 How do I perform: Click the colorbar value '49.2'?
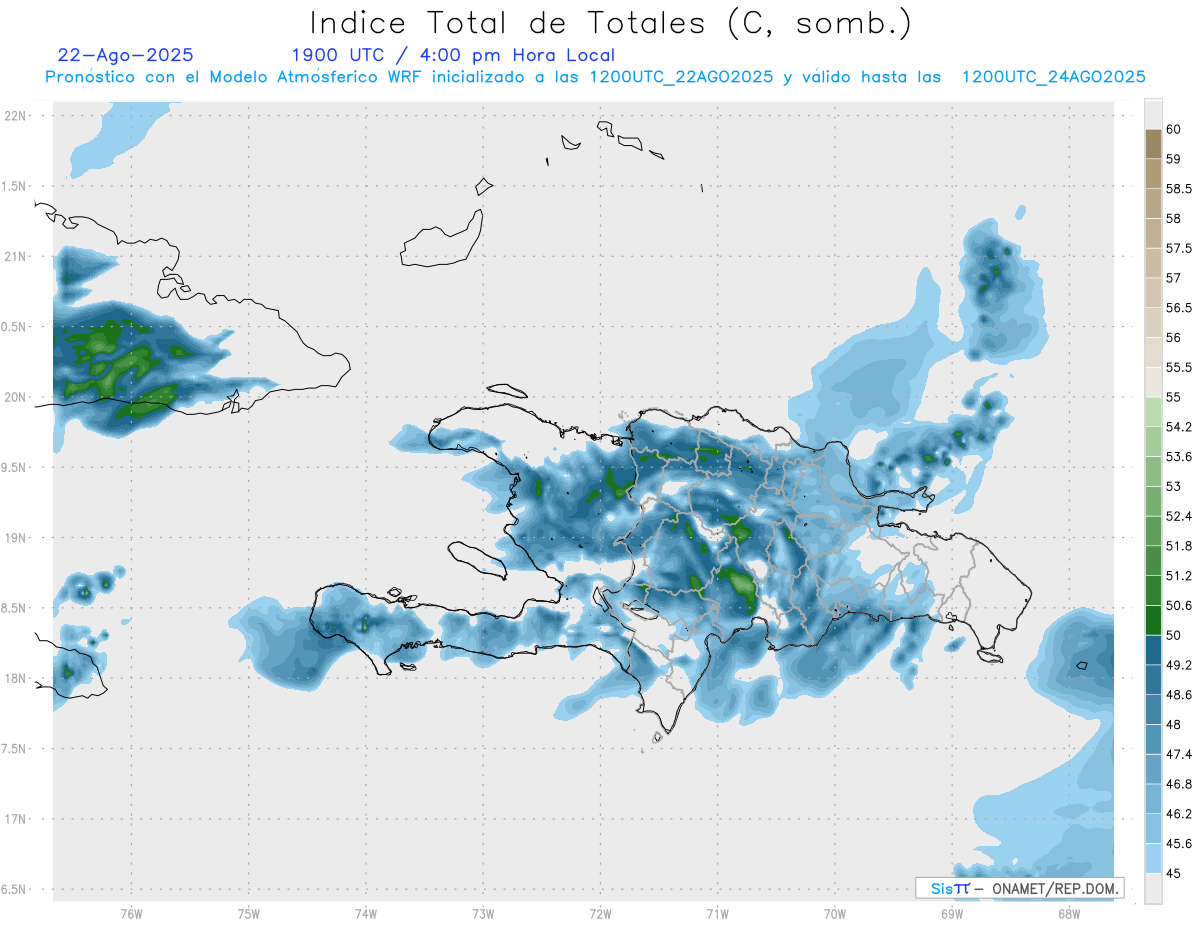pos(1179,665)
